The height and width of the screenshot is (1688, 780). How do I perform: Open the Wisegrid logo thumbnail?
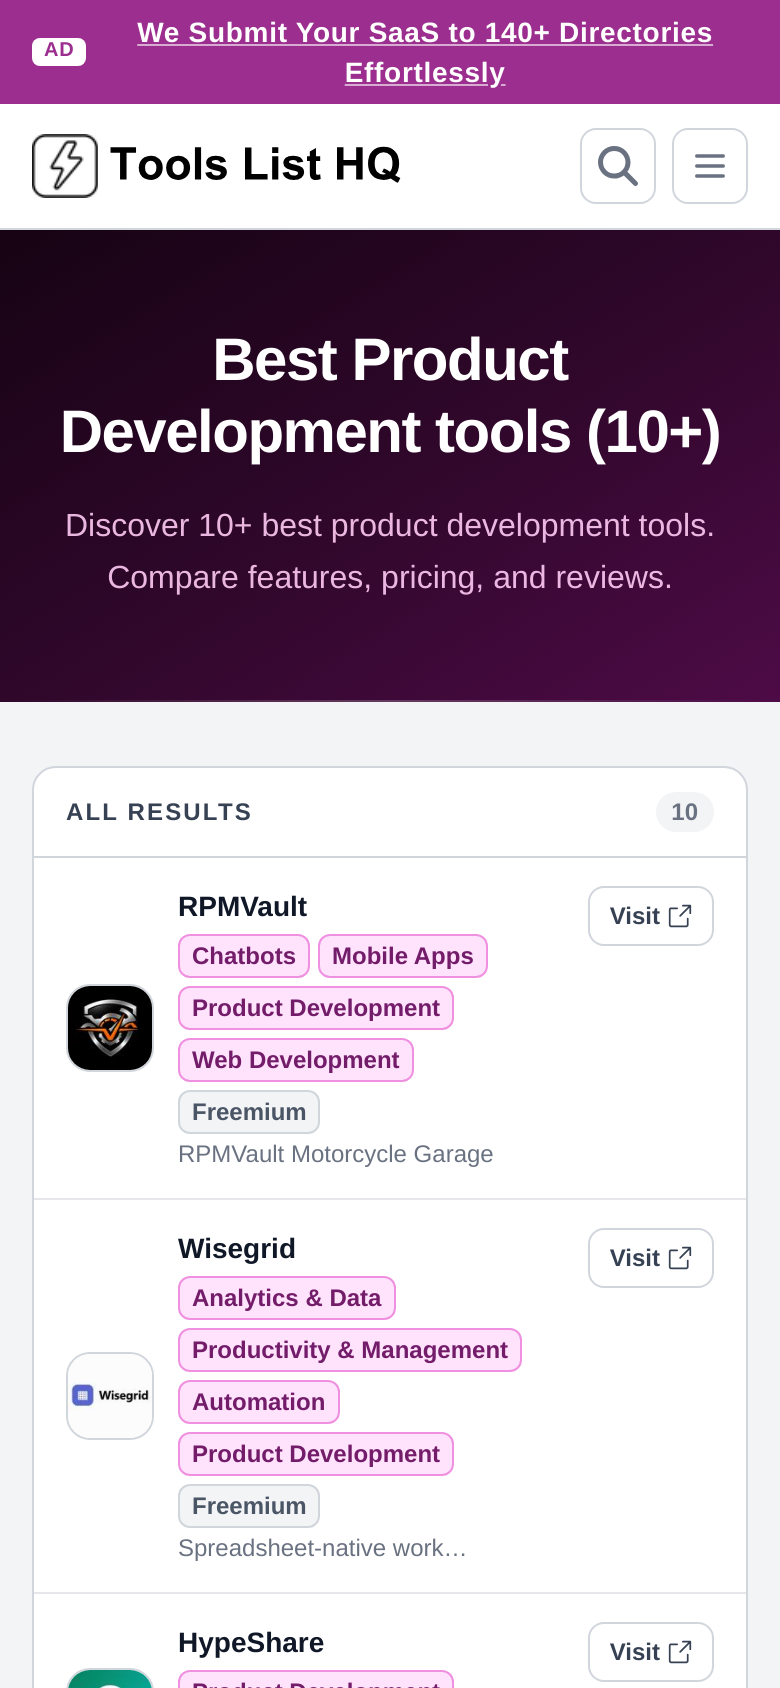110,1396
